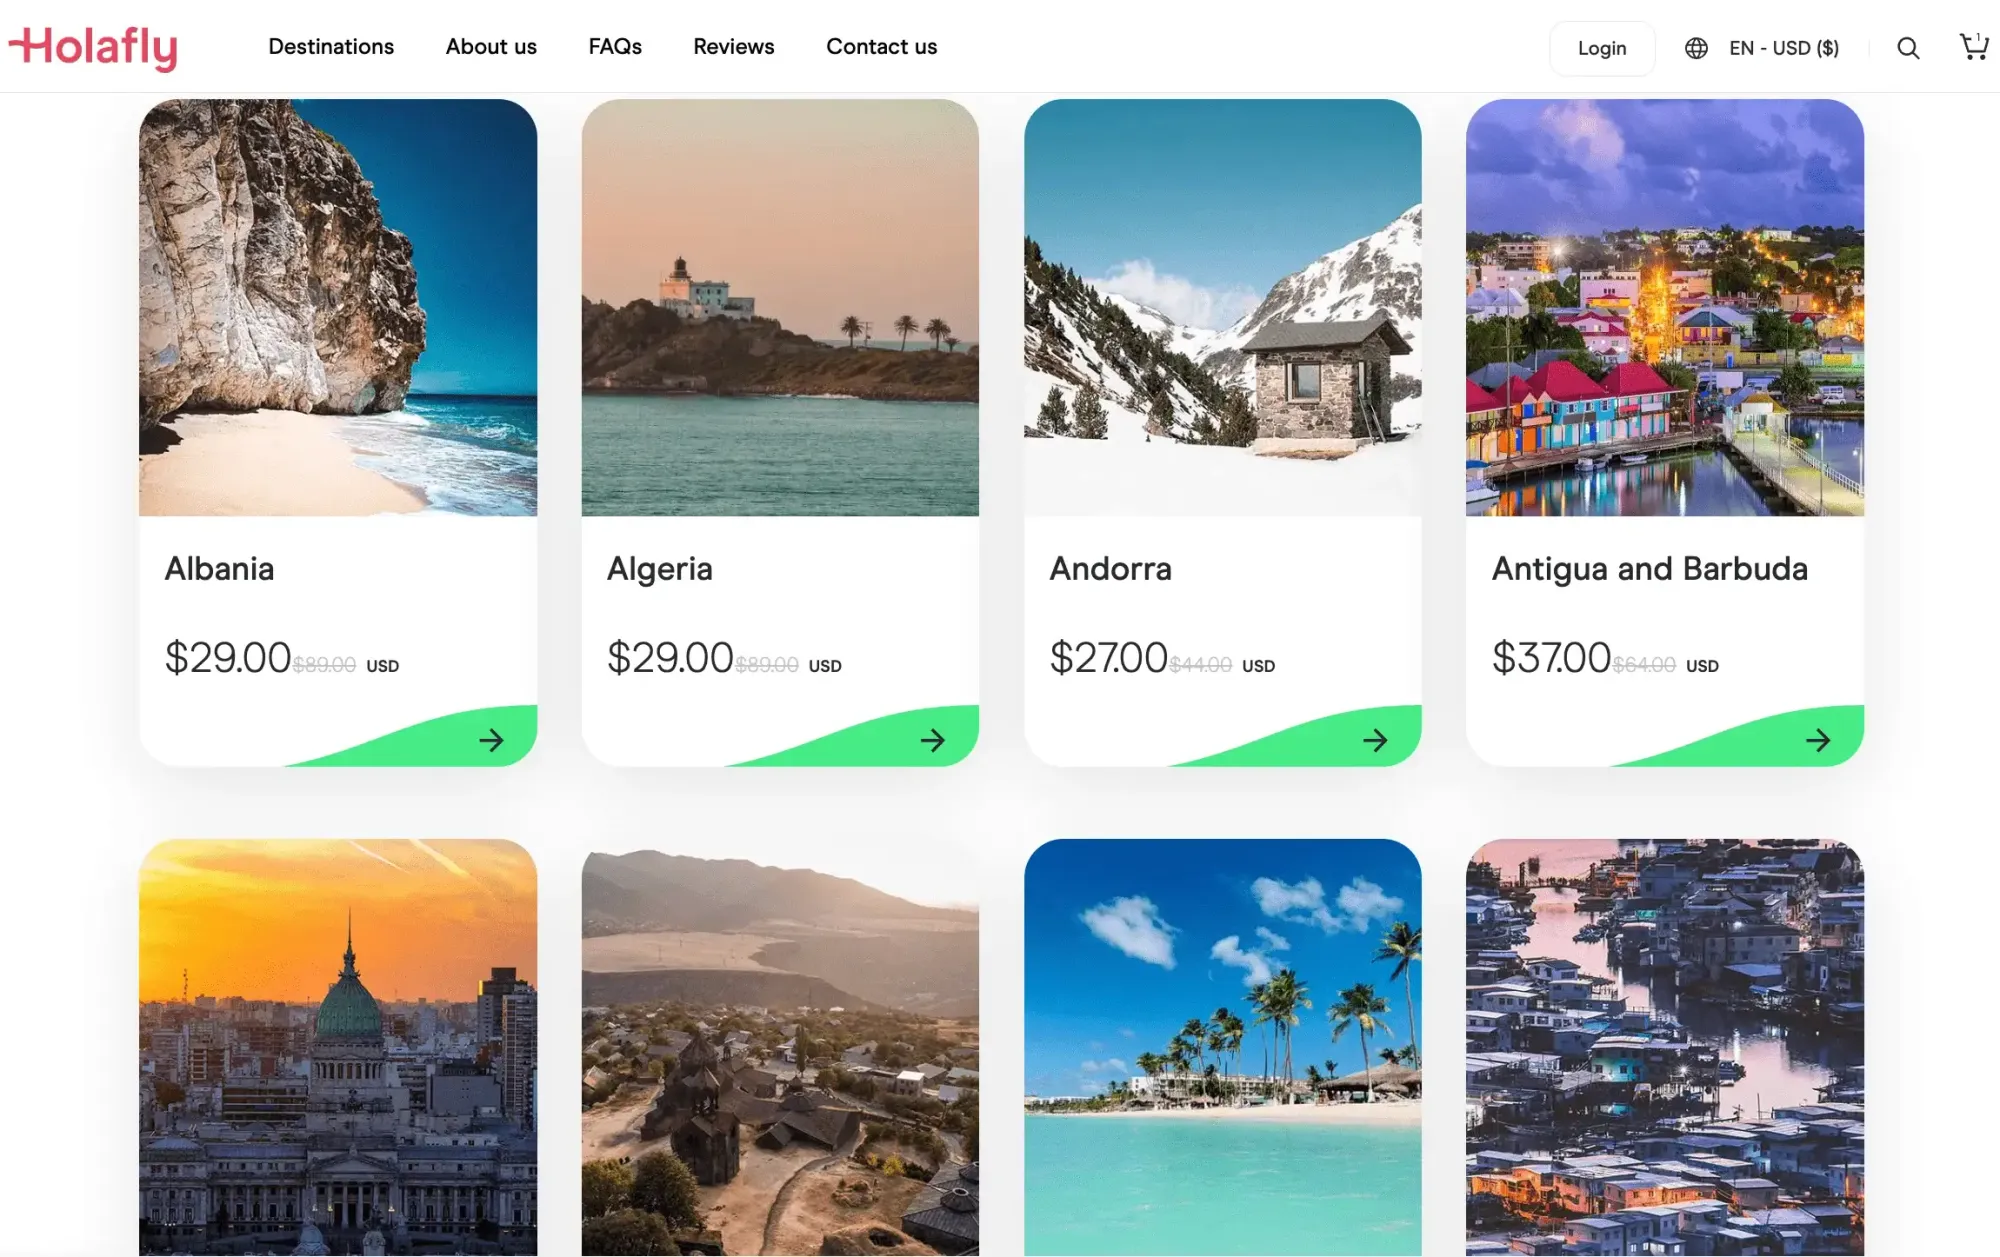Click the globe/language icon
Viewport: 2000px width, 1257px height.
pyautogui.click(x=1696, y=46)
